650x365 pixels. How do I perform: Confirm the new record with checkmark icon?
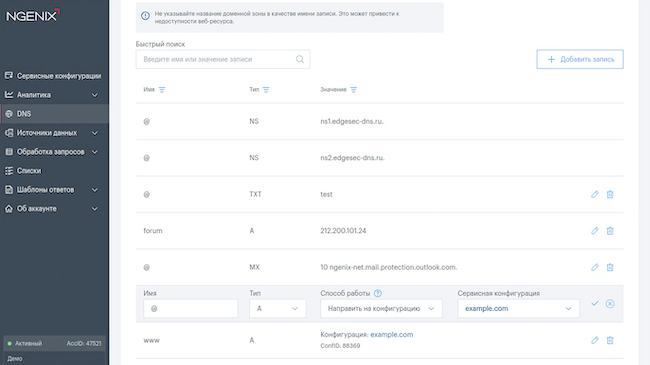595,304
